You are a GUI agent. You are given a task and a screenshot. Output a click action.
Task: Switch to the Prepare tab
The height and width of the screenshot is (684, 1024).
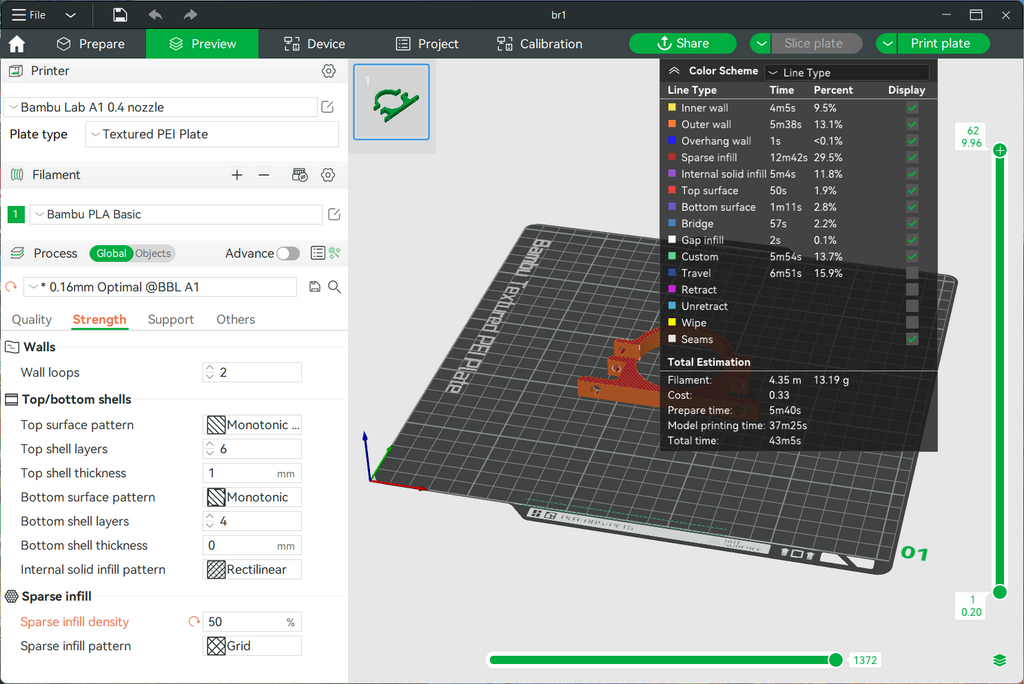click(x=90, y=44)
